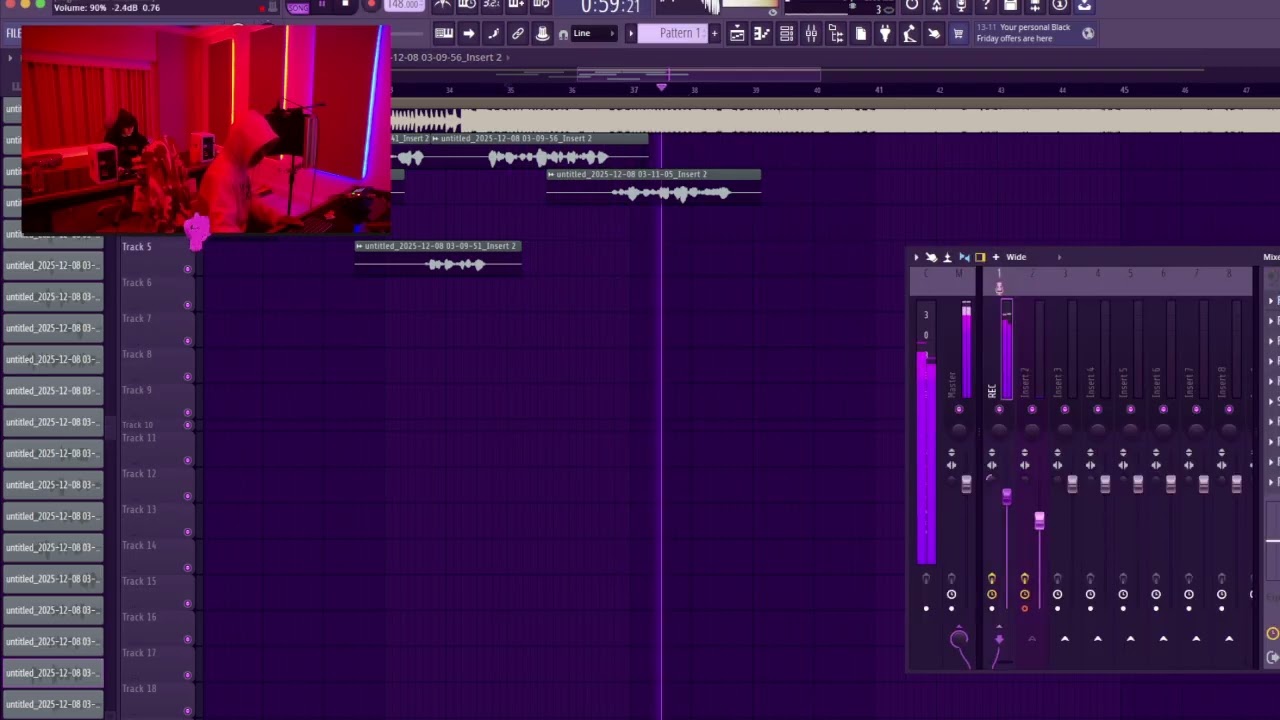Open the Piano roll view icon

(762, 34)
